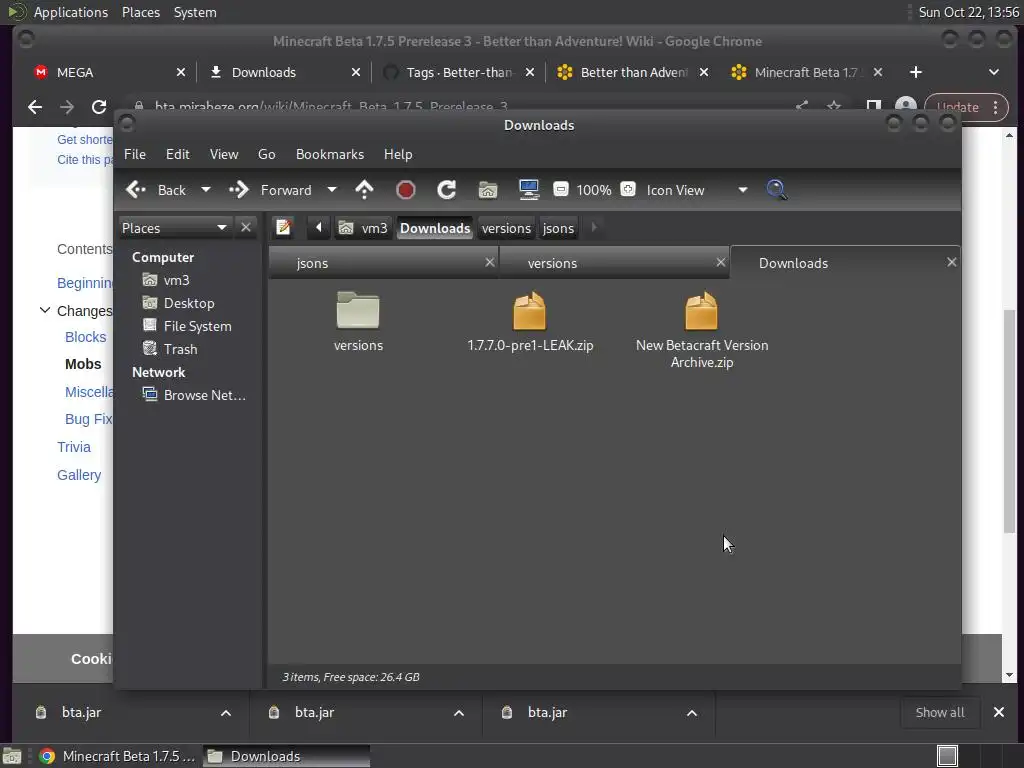Open the Chrome profile avatar
1024x768 pixels.
(x=906, y=106)
